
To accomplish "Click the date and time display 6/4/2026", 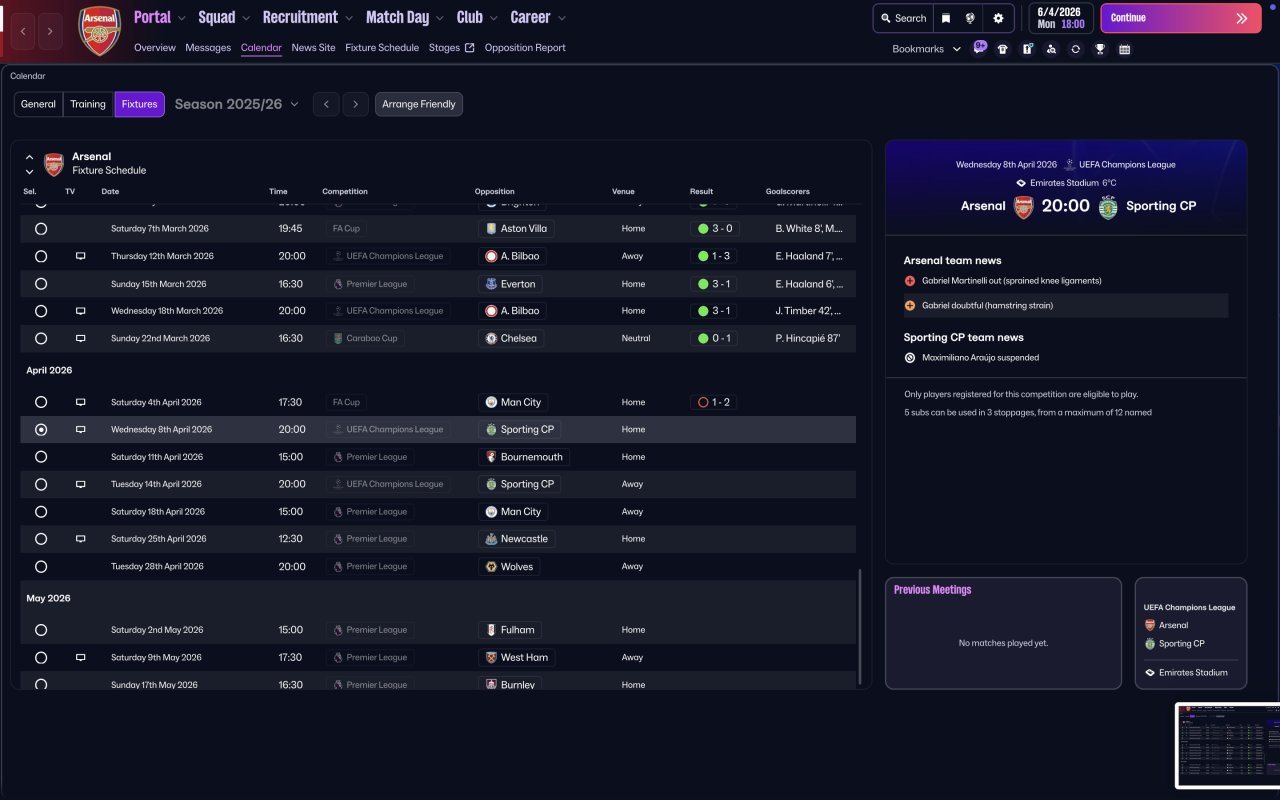I will [1060, 18].
